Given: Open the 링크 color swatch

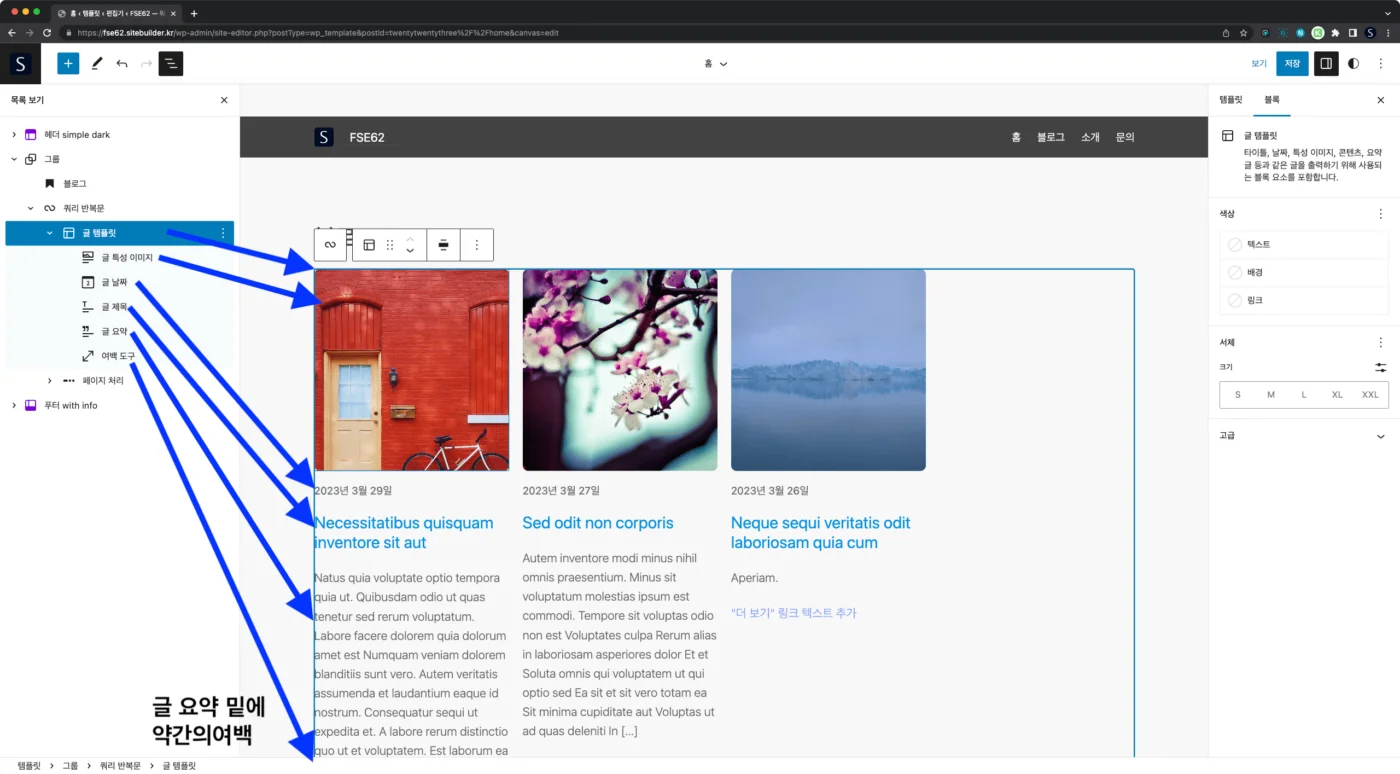Looking at the screenshot, I should [x=1304, y=300].
